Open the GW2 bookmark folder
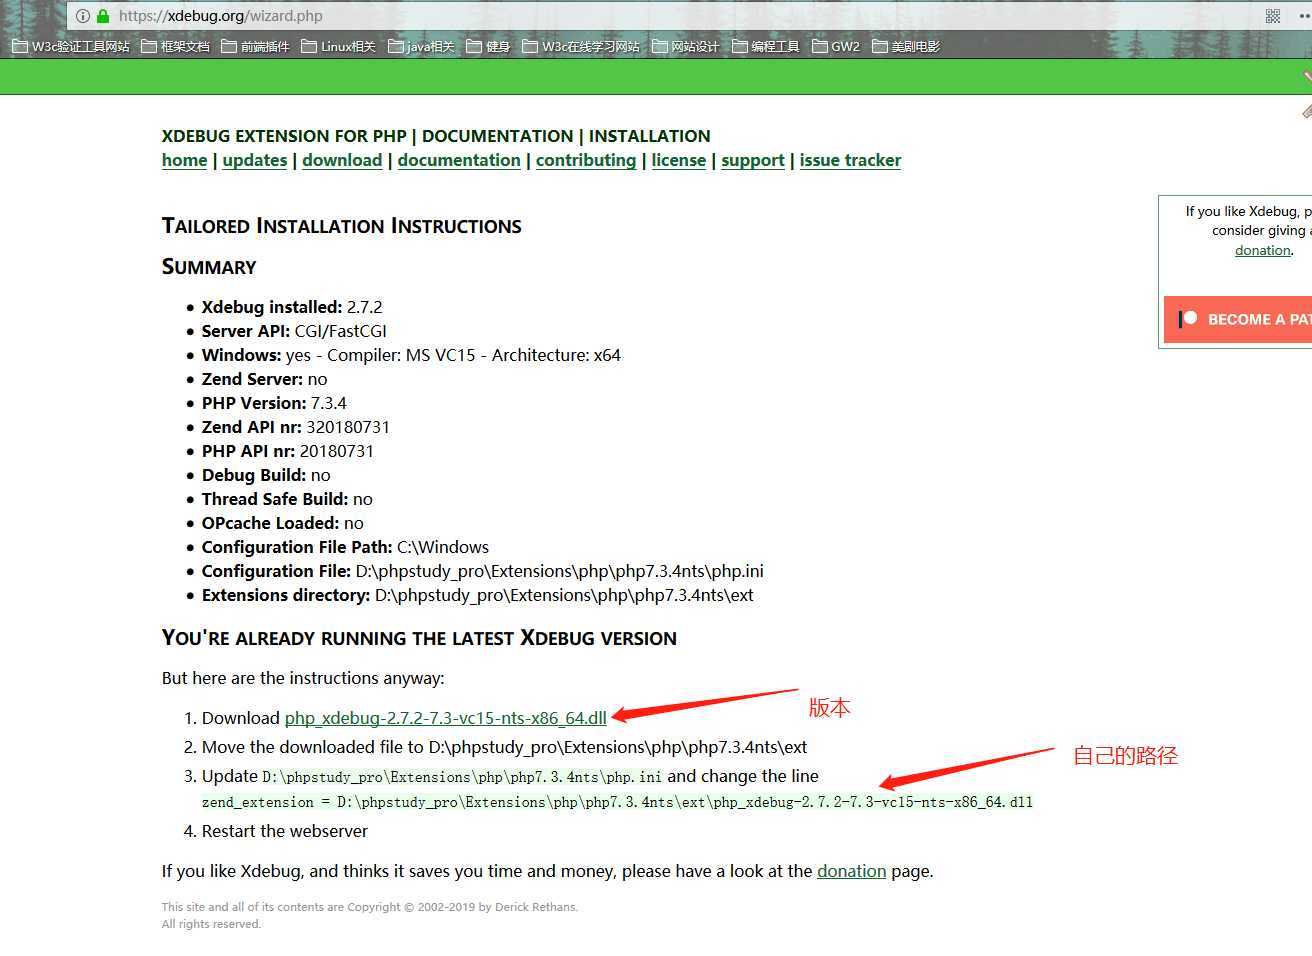This screenshot has width=1312, height=956. 836,46
